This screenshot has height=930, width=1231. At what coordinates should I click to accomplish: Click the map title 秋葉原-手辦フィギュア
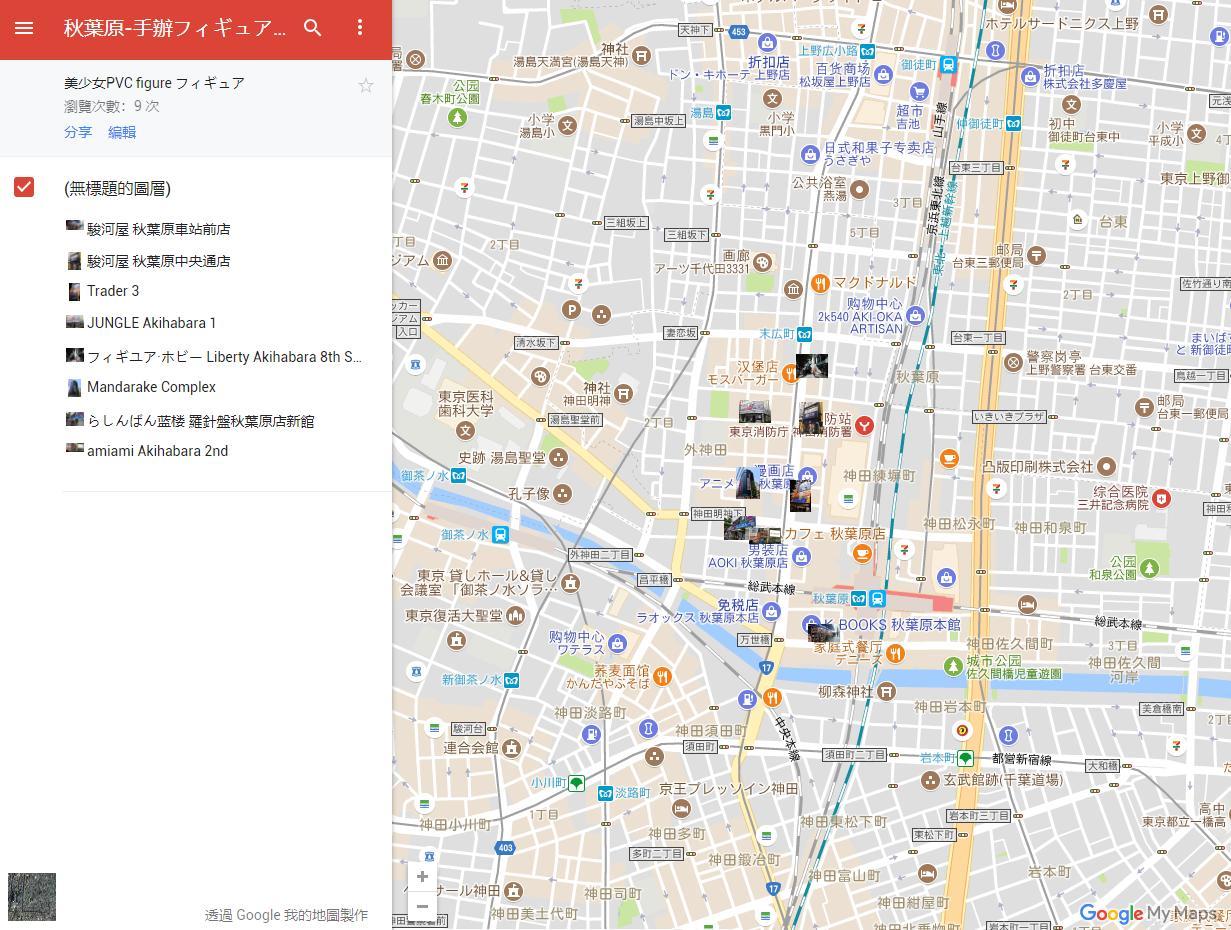tap(175, 28)
